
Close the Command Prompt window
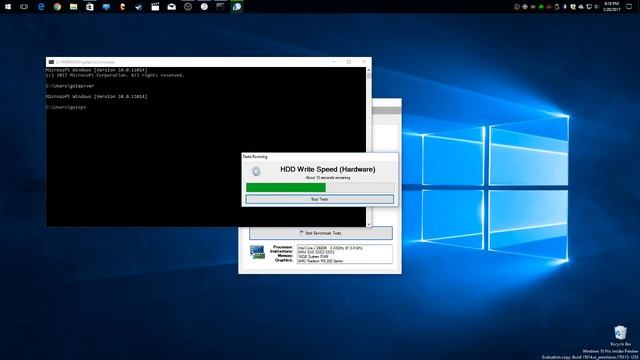point(364,62)
